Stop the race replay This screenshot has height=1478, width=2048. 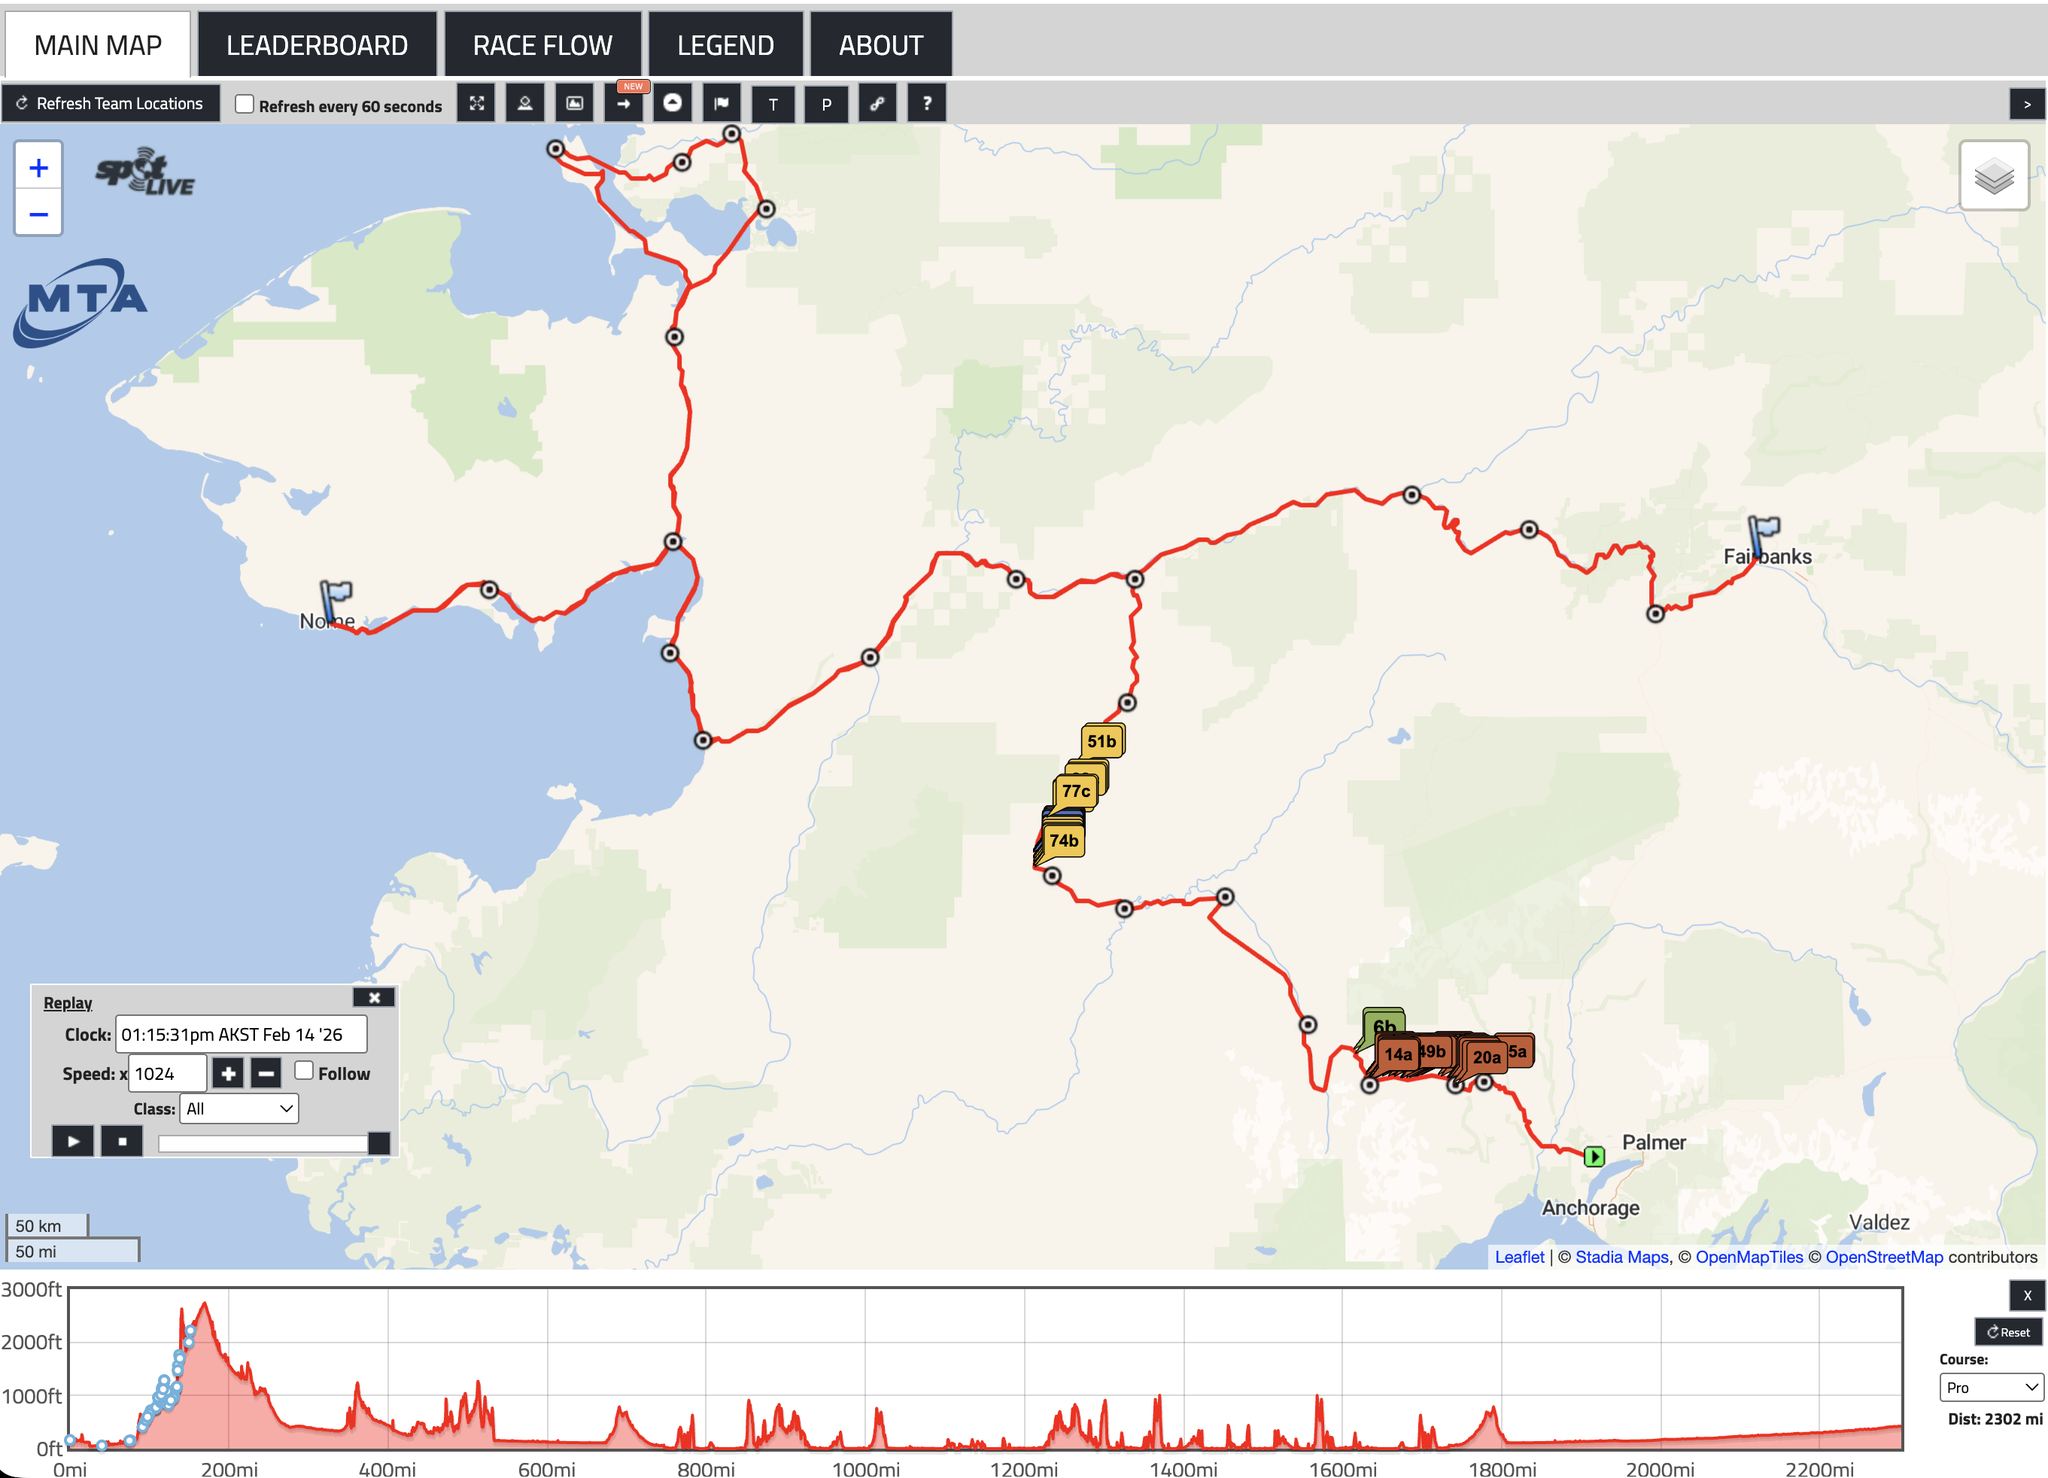click(122, 1140)
